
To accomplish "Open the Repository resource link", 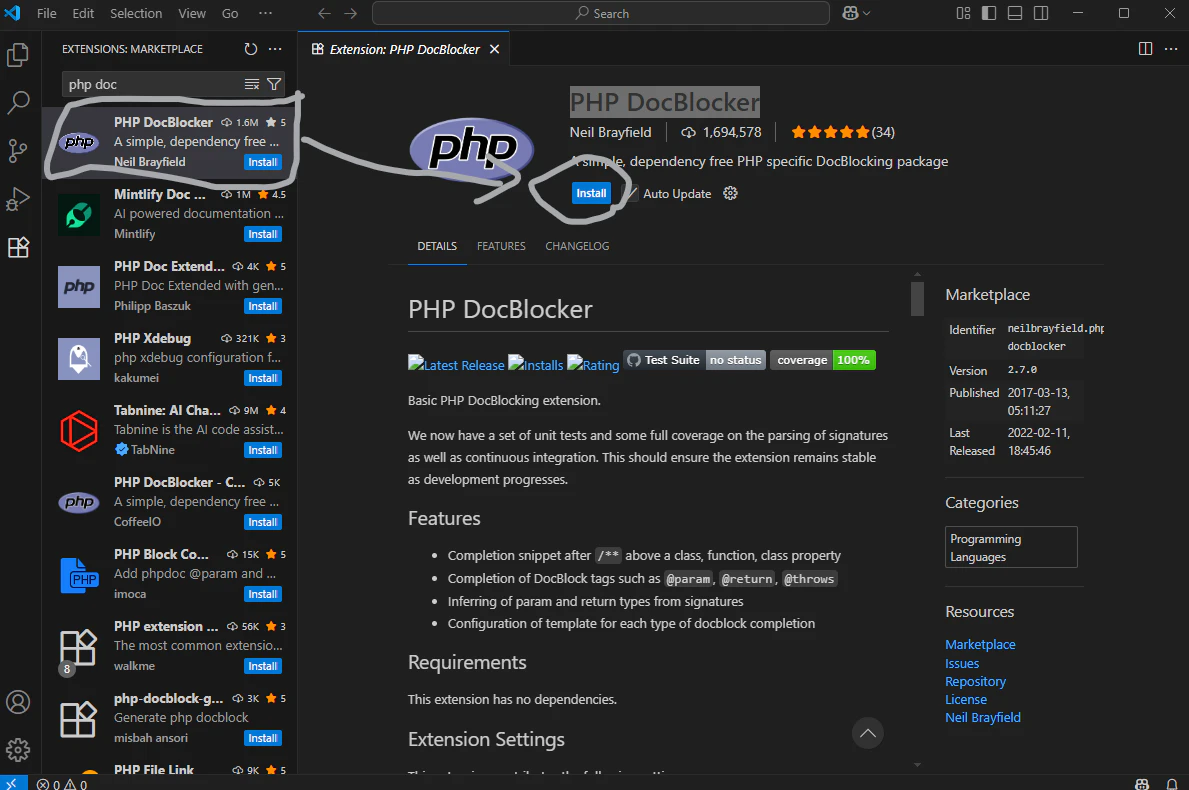I will [975, 682].
